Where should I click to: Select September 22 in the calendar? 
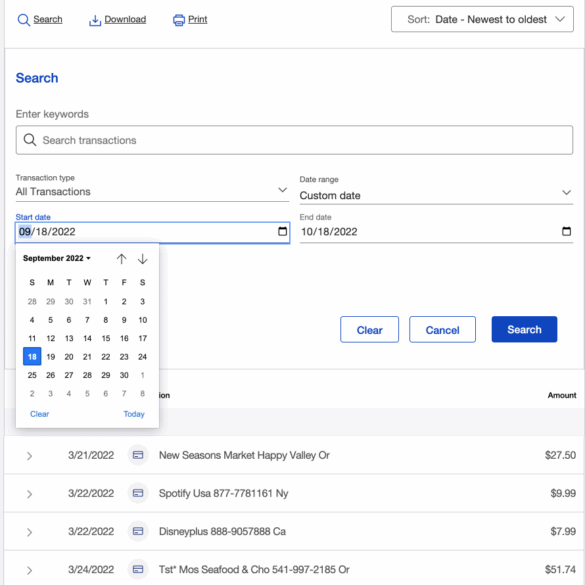(x=106, y=356)
